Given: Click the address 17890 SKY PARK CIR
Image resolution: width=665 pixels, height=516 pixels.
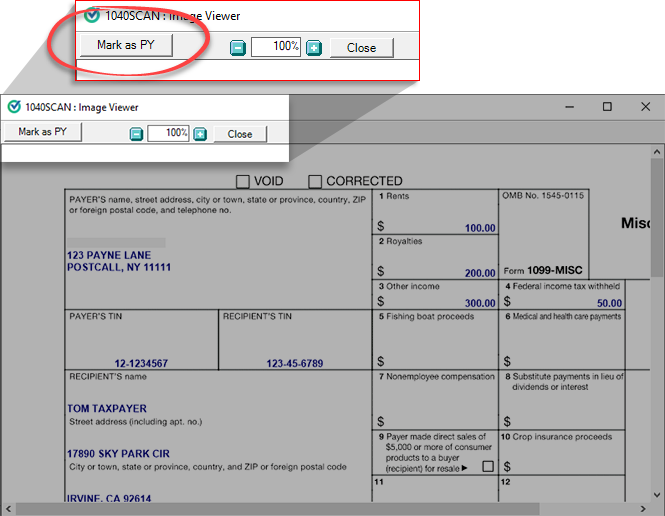Looking at the screenshot, I should 118,454.
